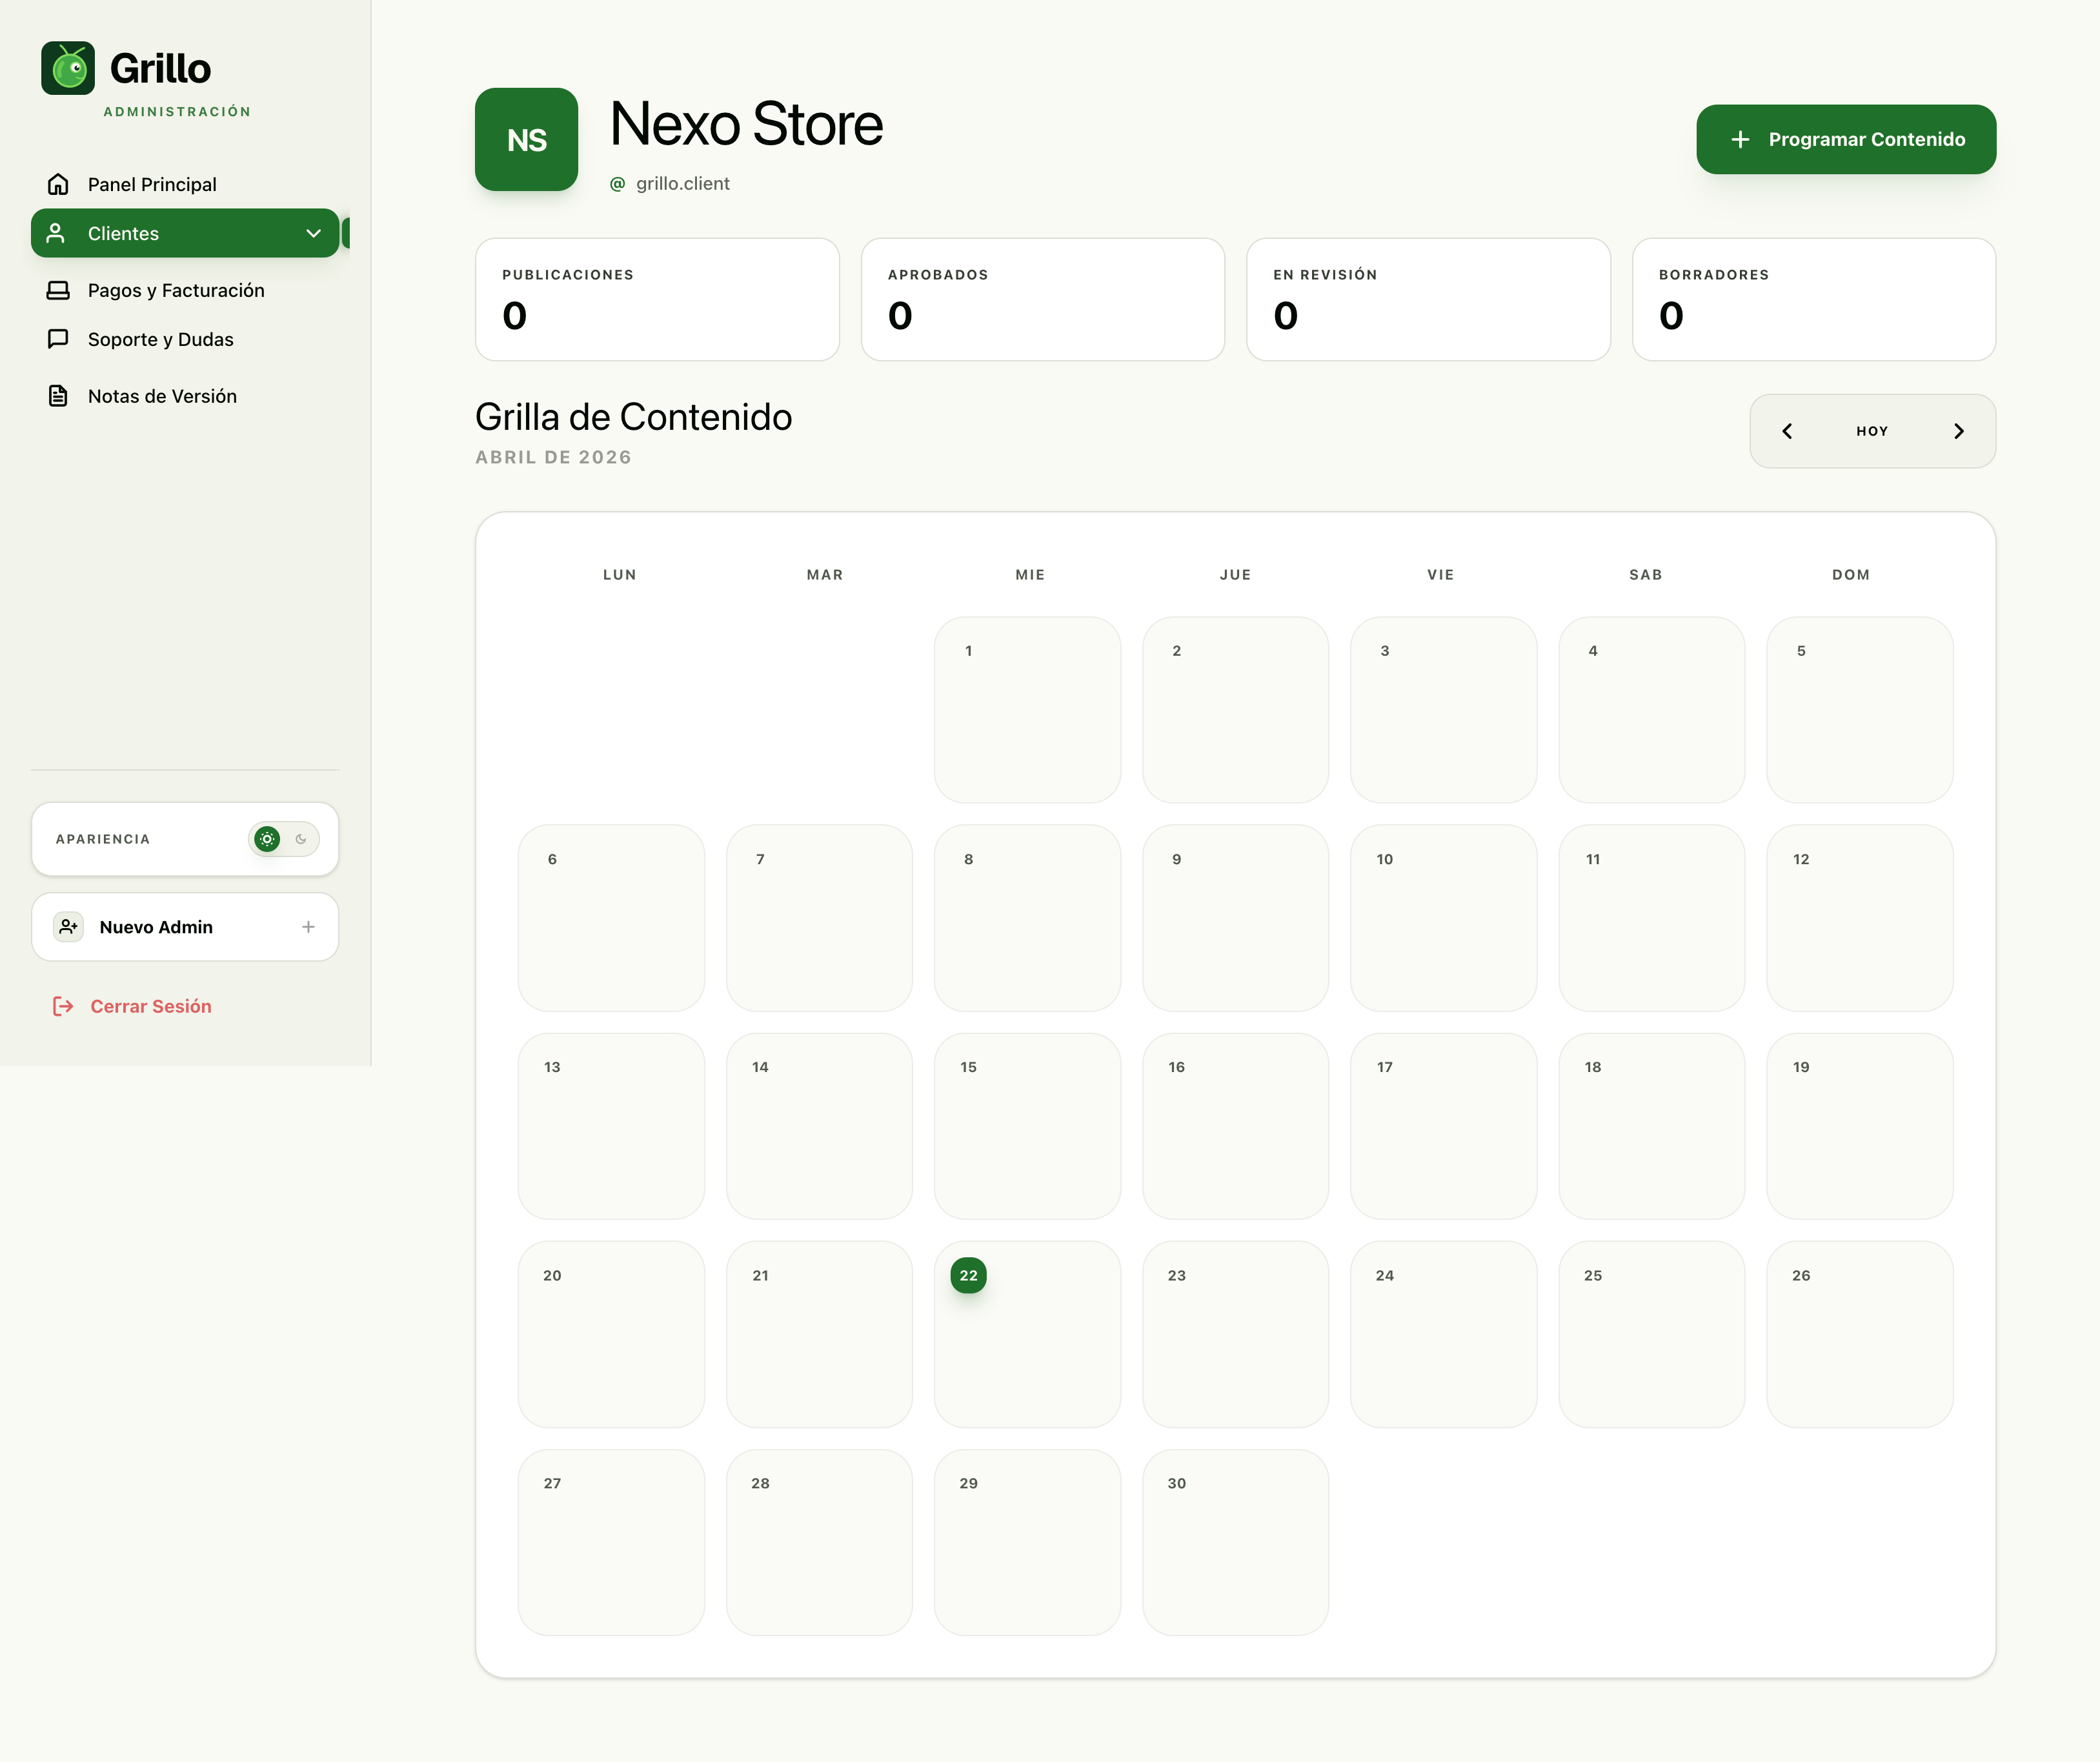Click the HOY button in calendar navigation

pyautogui.click(x=1872, y=431)
